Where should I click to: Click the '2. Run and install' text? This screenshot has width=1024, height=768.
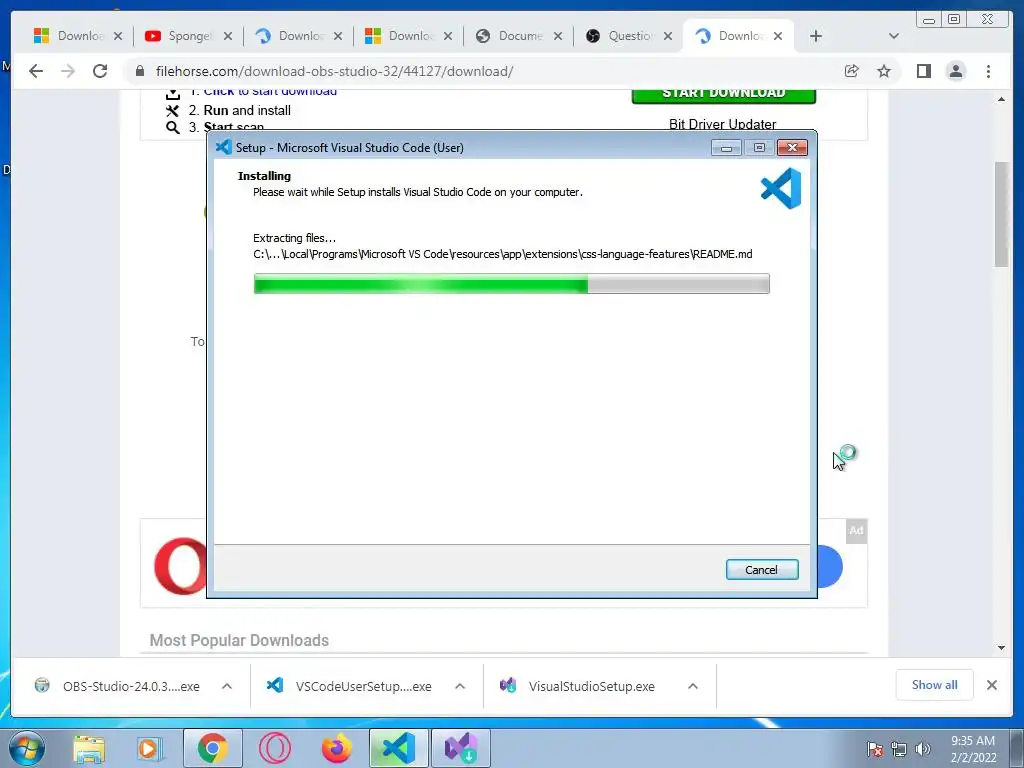240,110
